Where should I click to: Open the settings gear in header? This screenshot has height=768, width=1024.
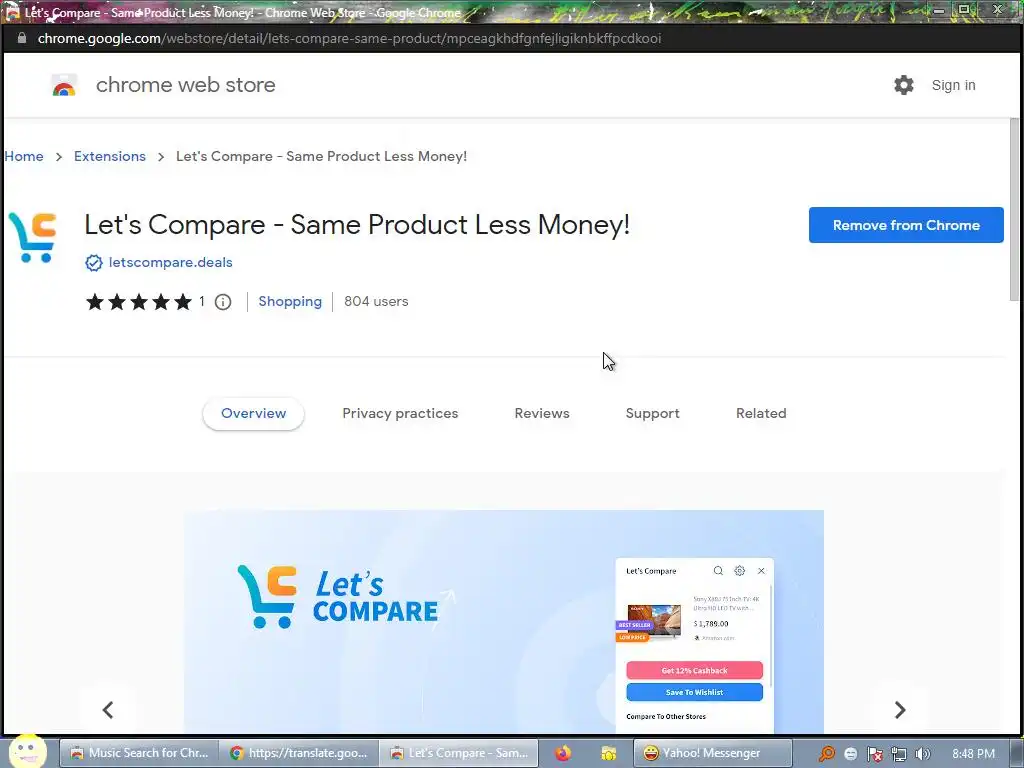(x=904, y=85)
